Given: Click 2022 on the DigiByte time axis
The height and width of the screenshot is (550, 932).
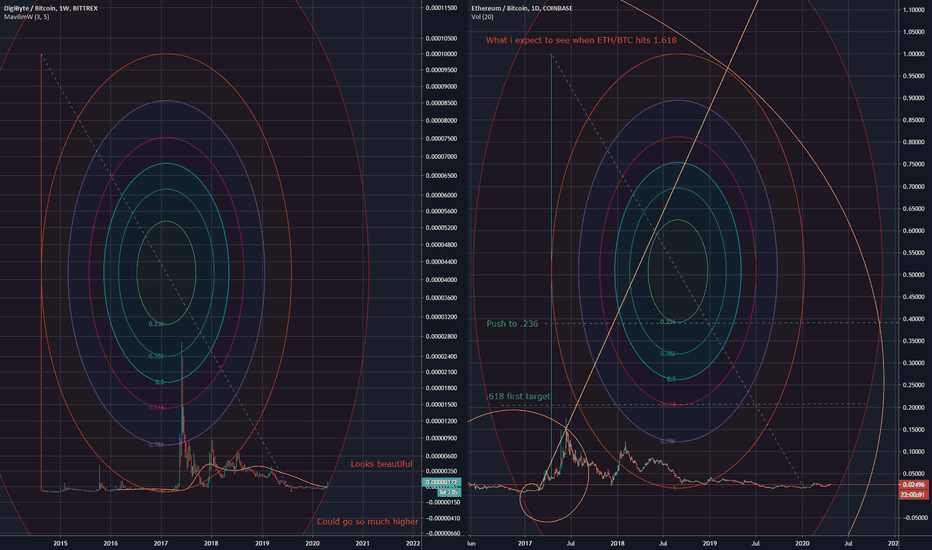Looking at the screenshot, I should click(413, 543).
